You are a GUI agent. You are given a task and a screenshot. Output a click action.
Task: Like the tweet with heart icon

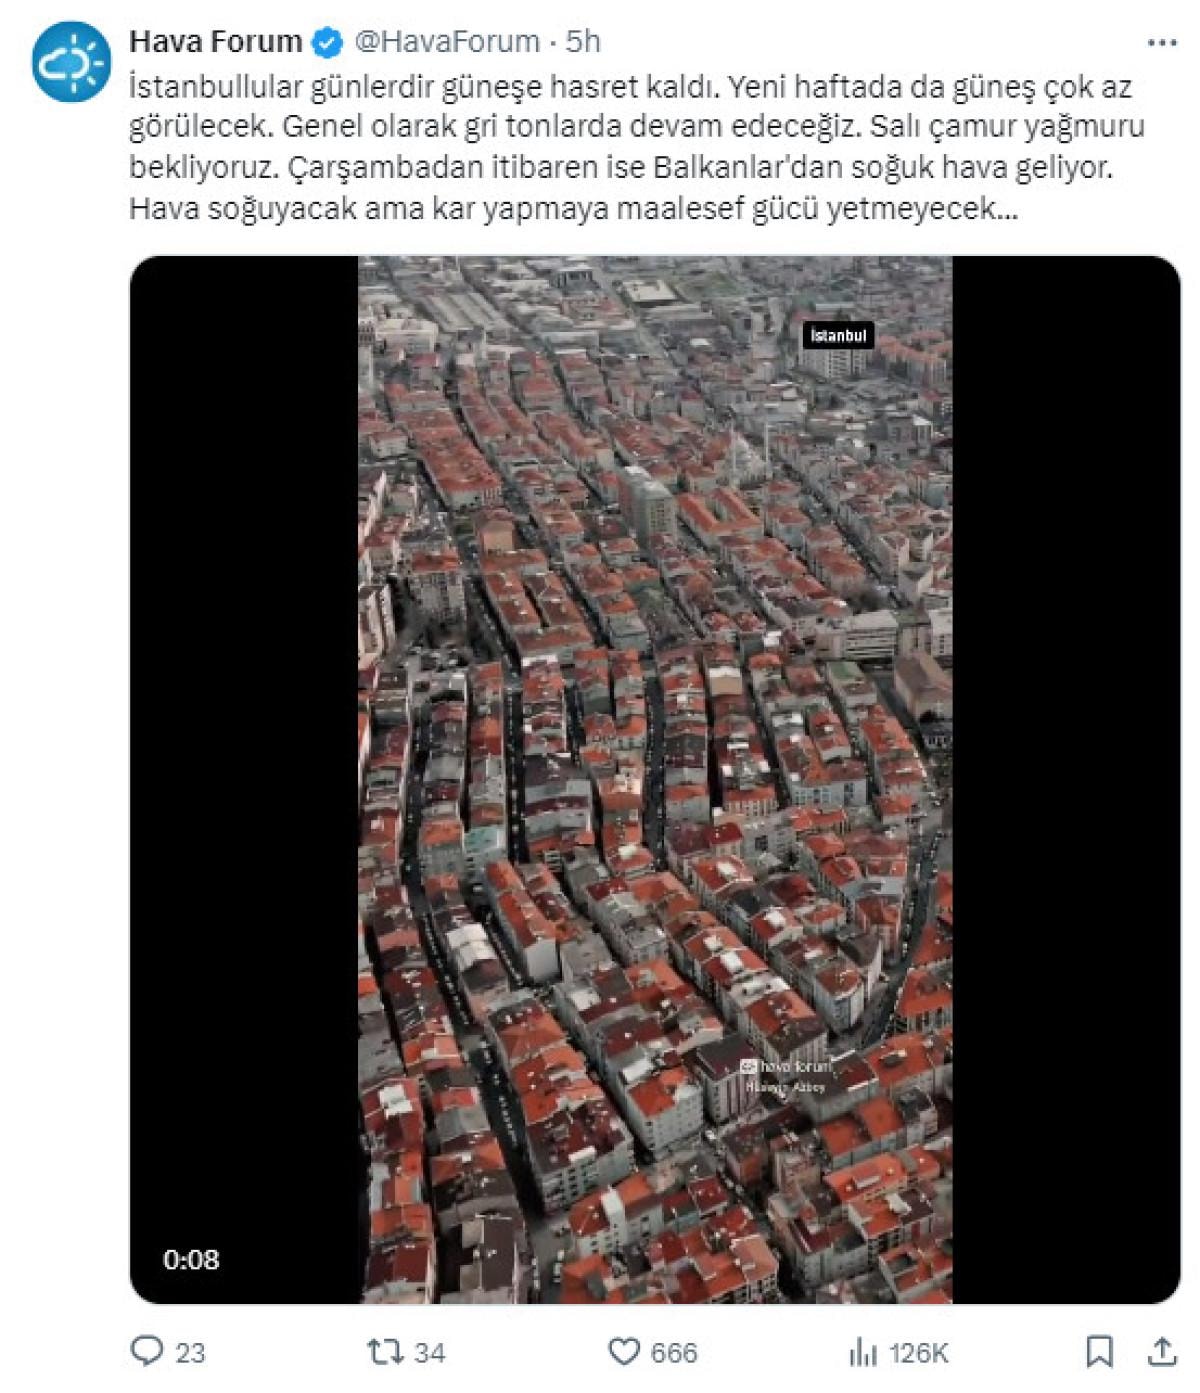click(624, 1352)
